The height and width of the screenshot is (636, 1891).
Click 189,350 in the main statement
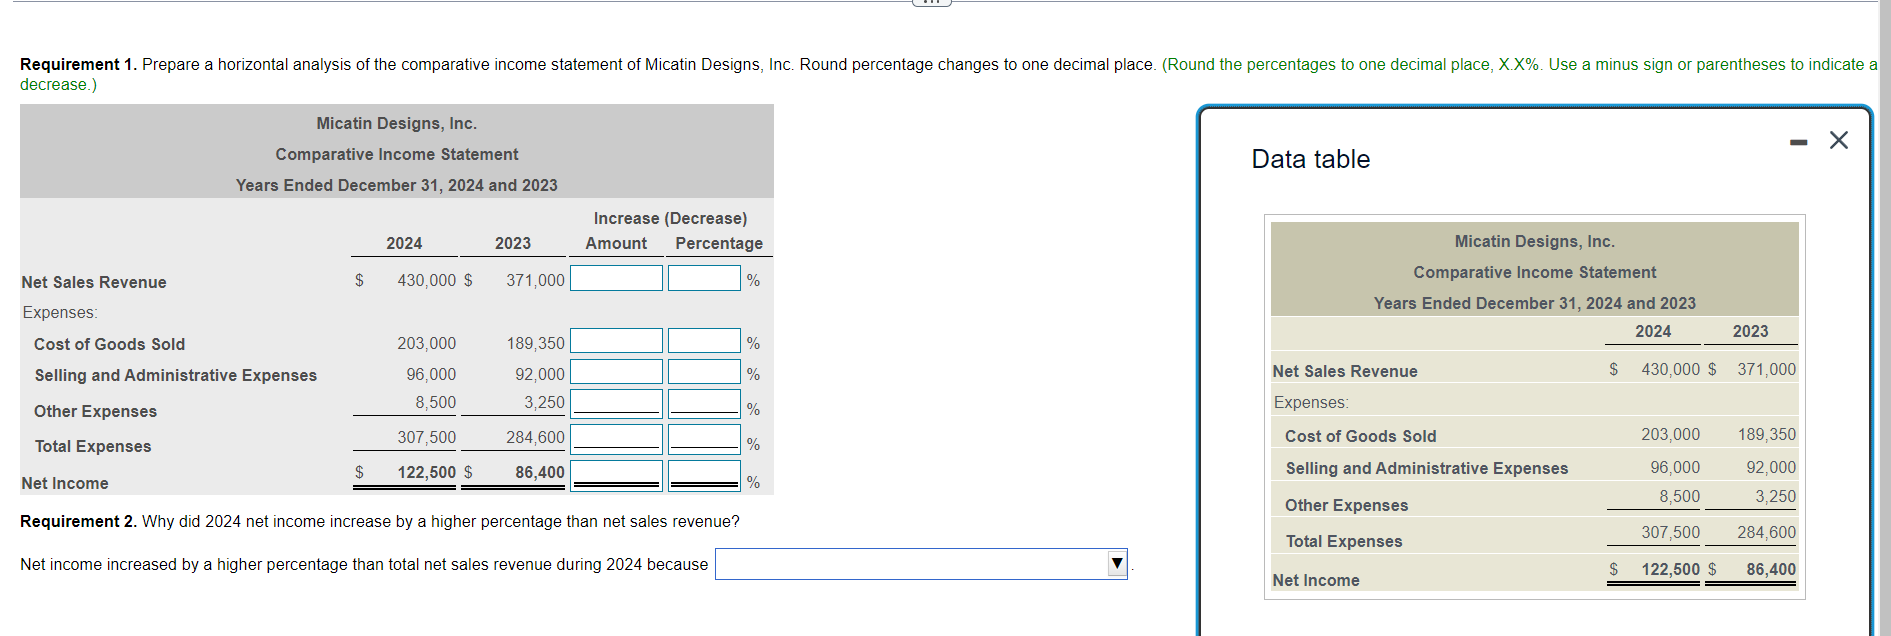535,343
